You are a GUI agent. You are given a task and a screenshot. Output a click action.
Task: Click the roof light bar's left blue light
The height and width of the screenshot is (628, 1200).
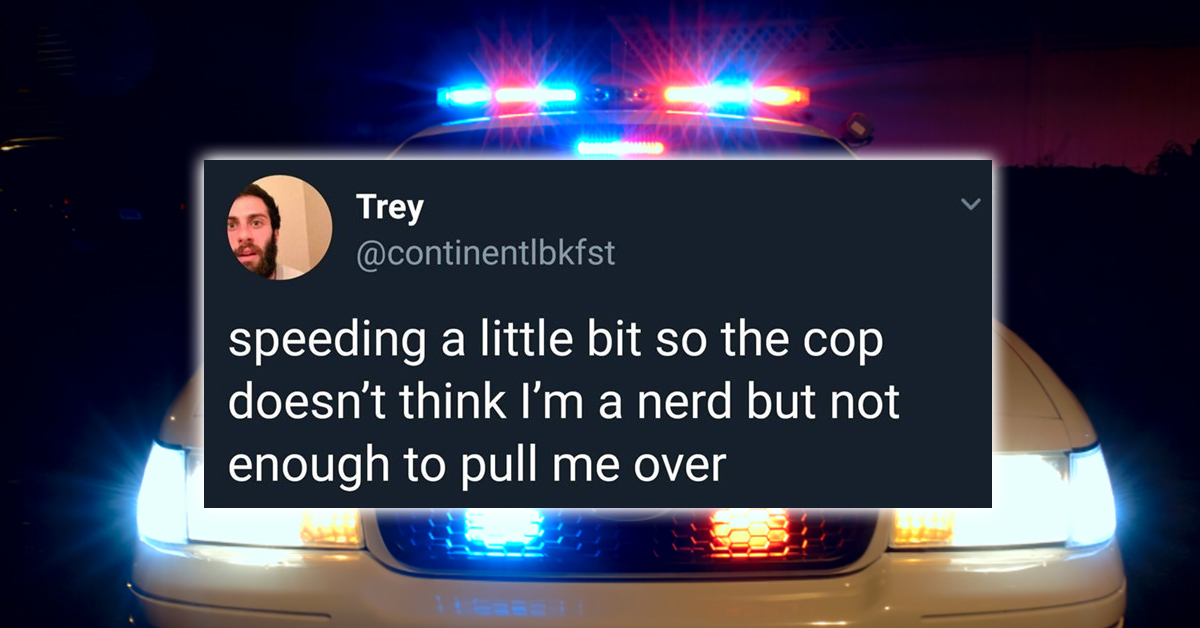click(463, 96)
